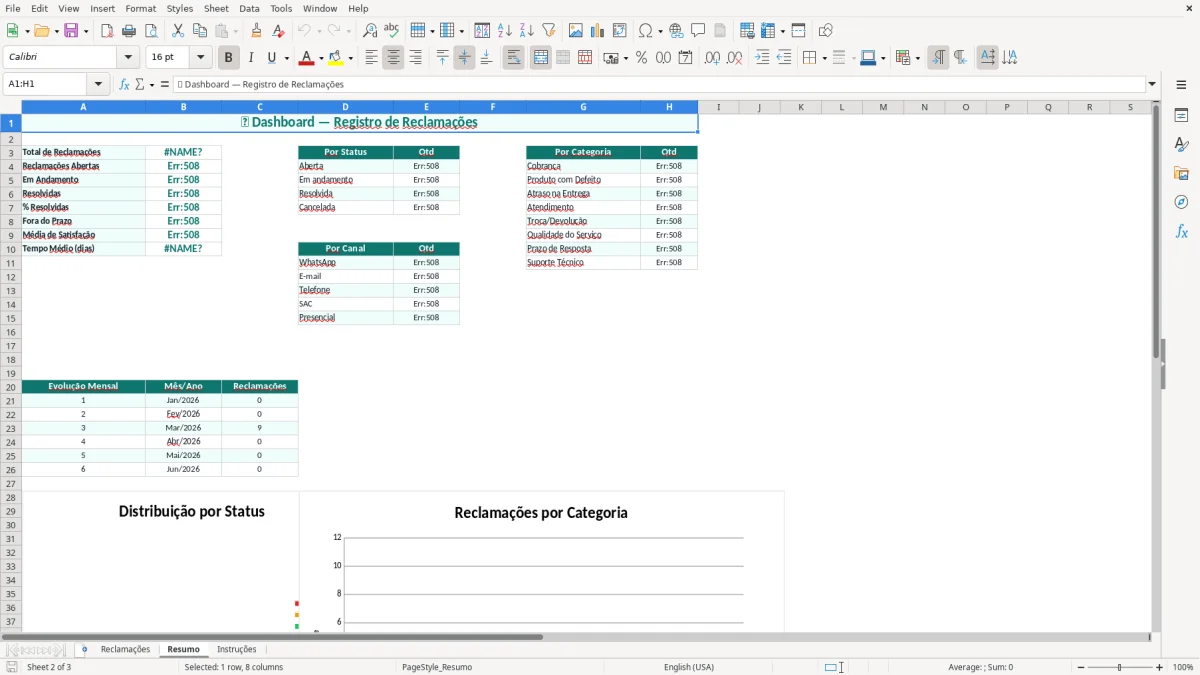Click the Export as PDF icon
The image size is (1200, 675).
pos(107,31)
